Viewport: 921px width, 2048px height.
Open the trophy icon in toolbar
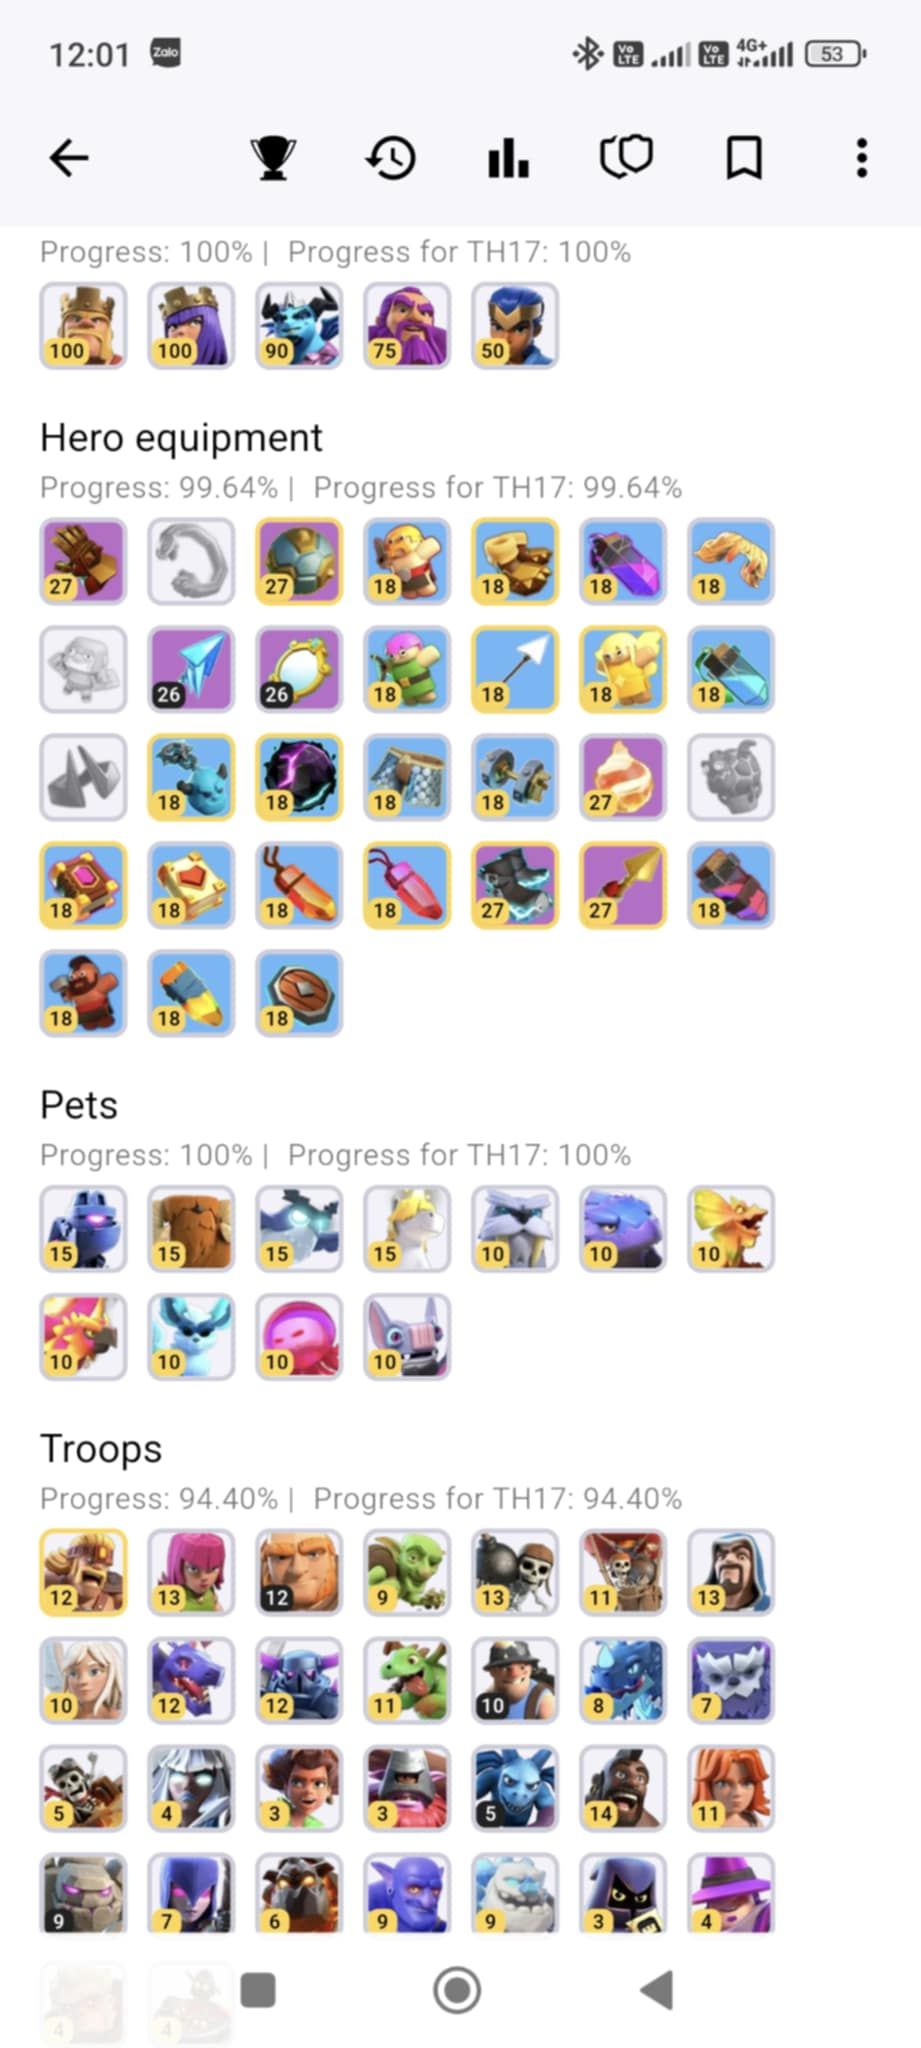tap(272, 158)
